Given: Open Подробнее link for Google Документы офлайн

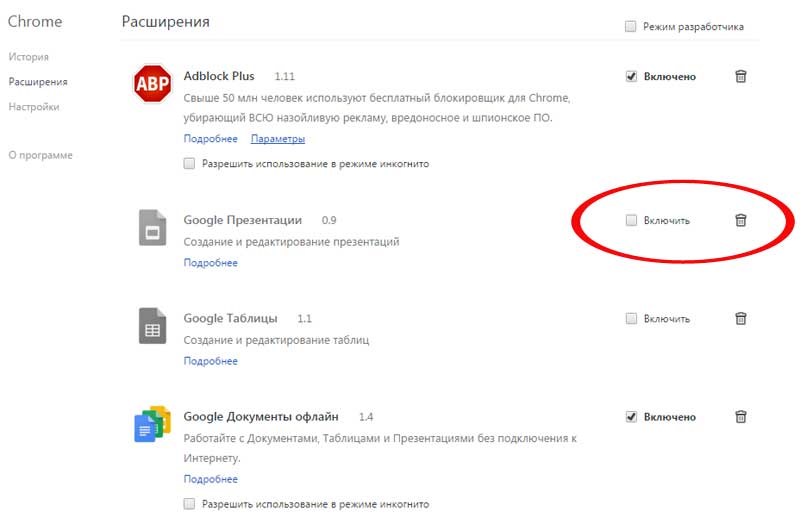Looking at the screenshot, I should coord(210,479).
